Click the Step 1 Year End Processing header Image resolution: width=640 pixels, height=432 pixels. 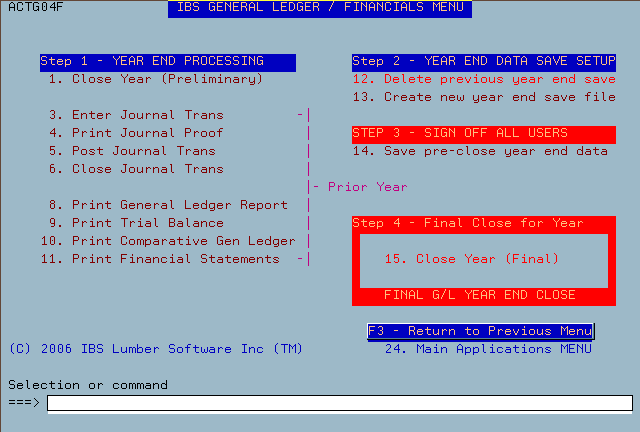point(168,62)
